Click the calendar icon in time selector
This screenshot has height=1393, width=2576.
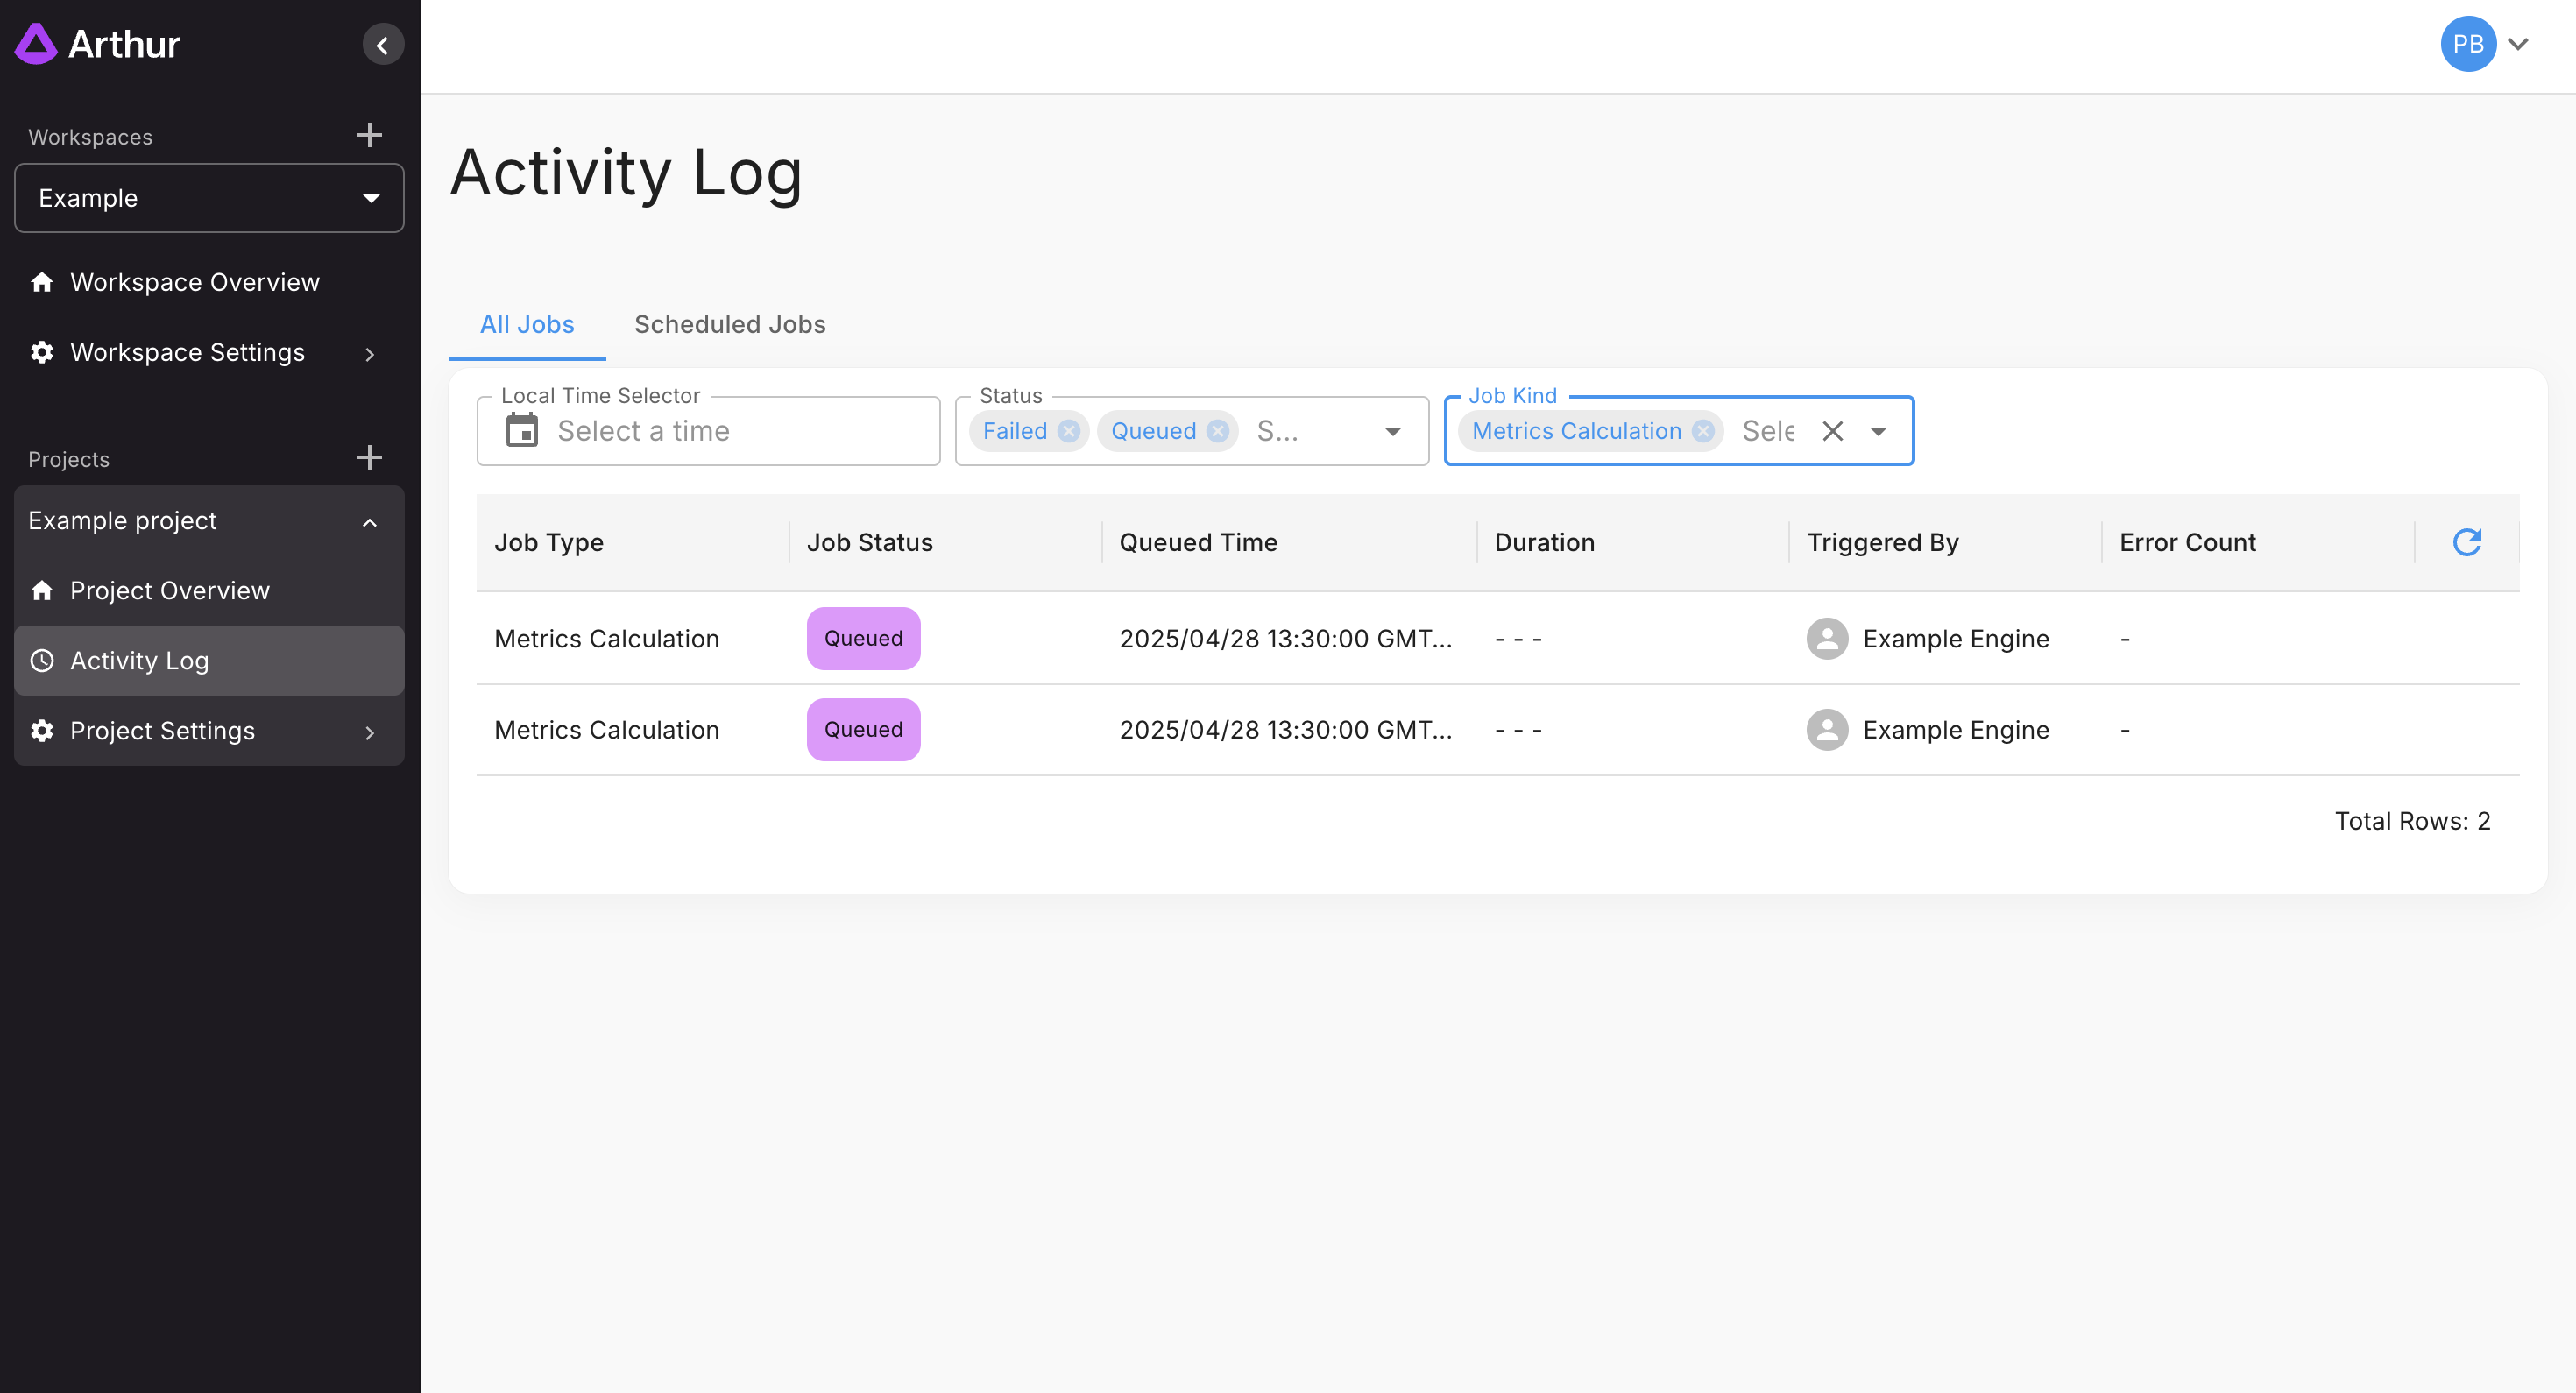click(x=522, y=431)
